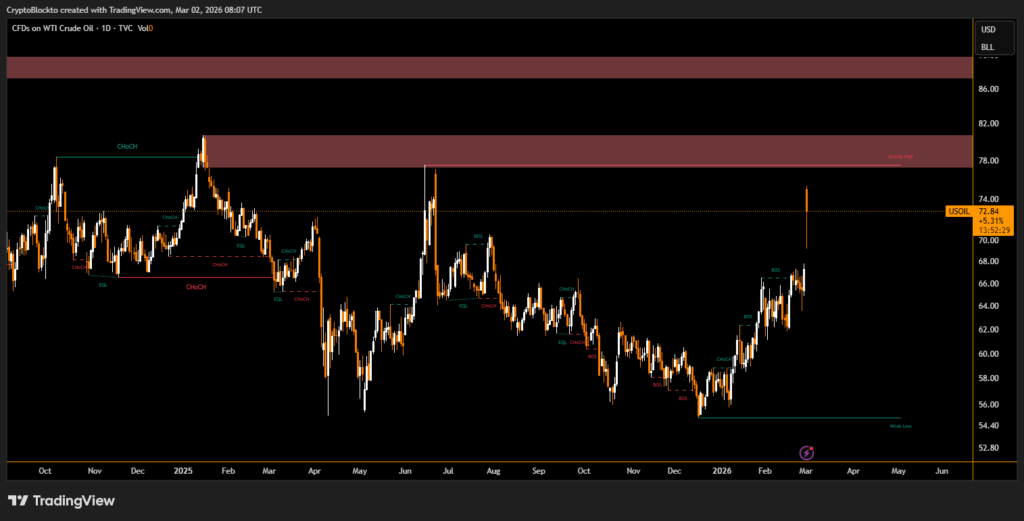Select the large green CHoCH label

[127, 147]
